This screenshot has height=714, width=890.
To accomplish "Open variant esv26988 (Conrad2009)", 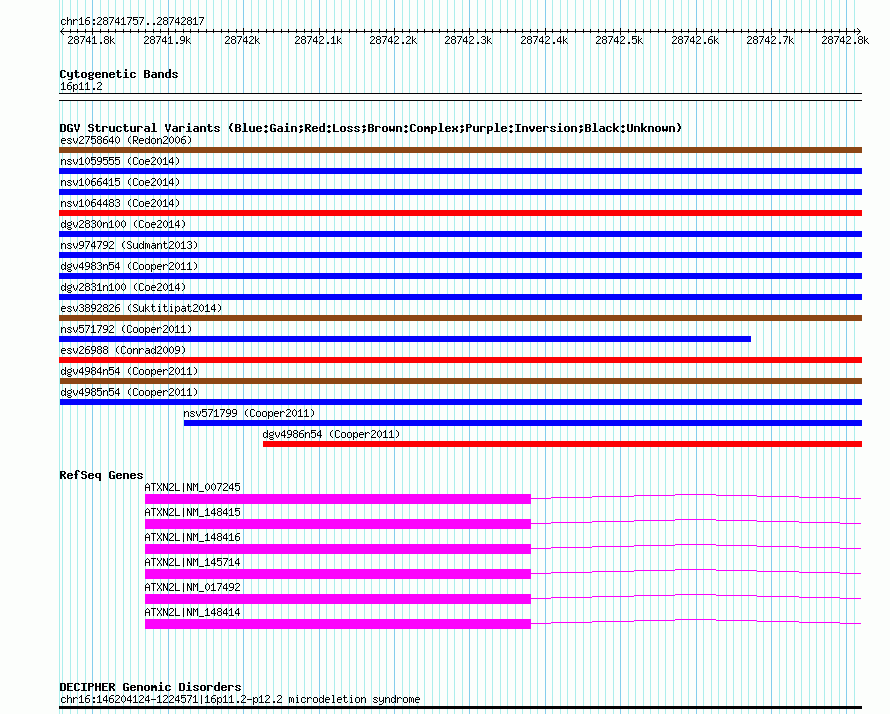I will click(x=123, y=350).
